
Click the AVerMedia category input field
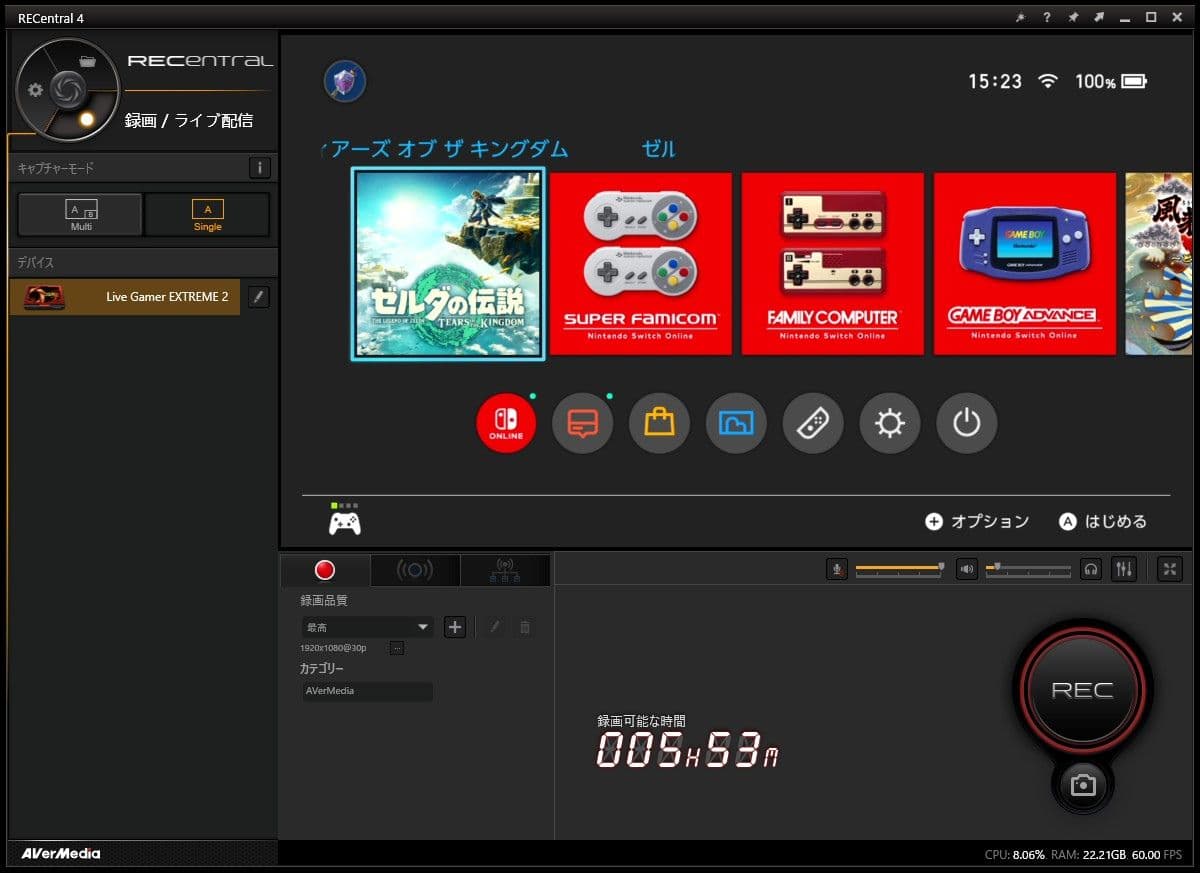[367, 691]
